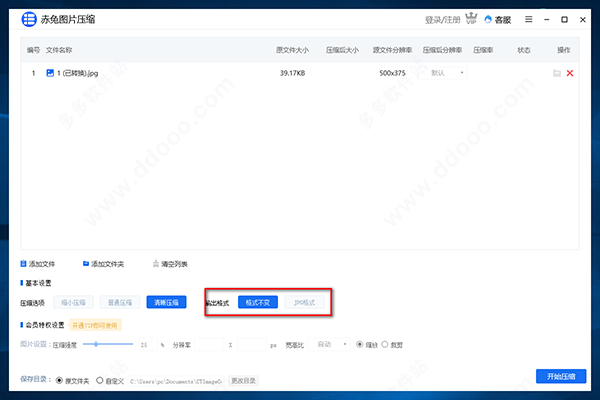The width and height of the screenshot is (600, 400).
Task: Open 登录/注册 login link
Action: 443,20
